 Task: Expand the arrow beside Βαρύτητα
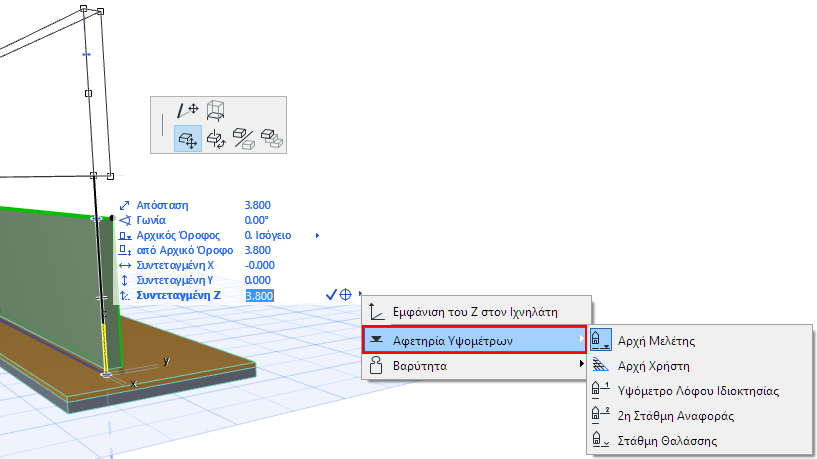(581, 364)
